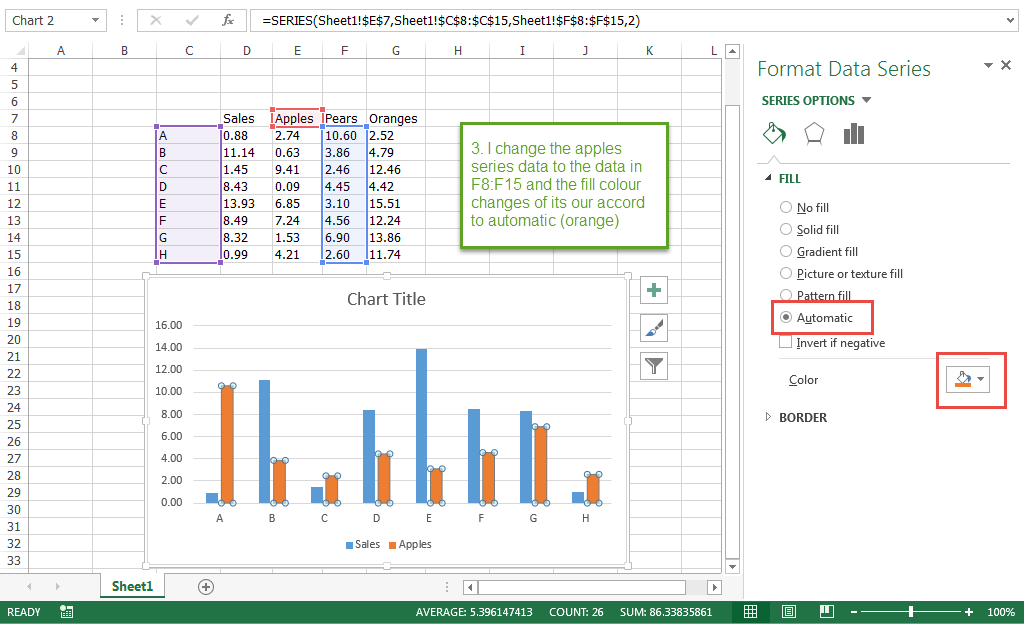1024x624 pixels.
Task: Click the Insert Function fx icon
Action: (x=228, y=20)
